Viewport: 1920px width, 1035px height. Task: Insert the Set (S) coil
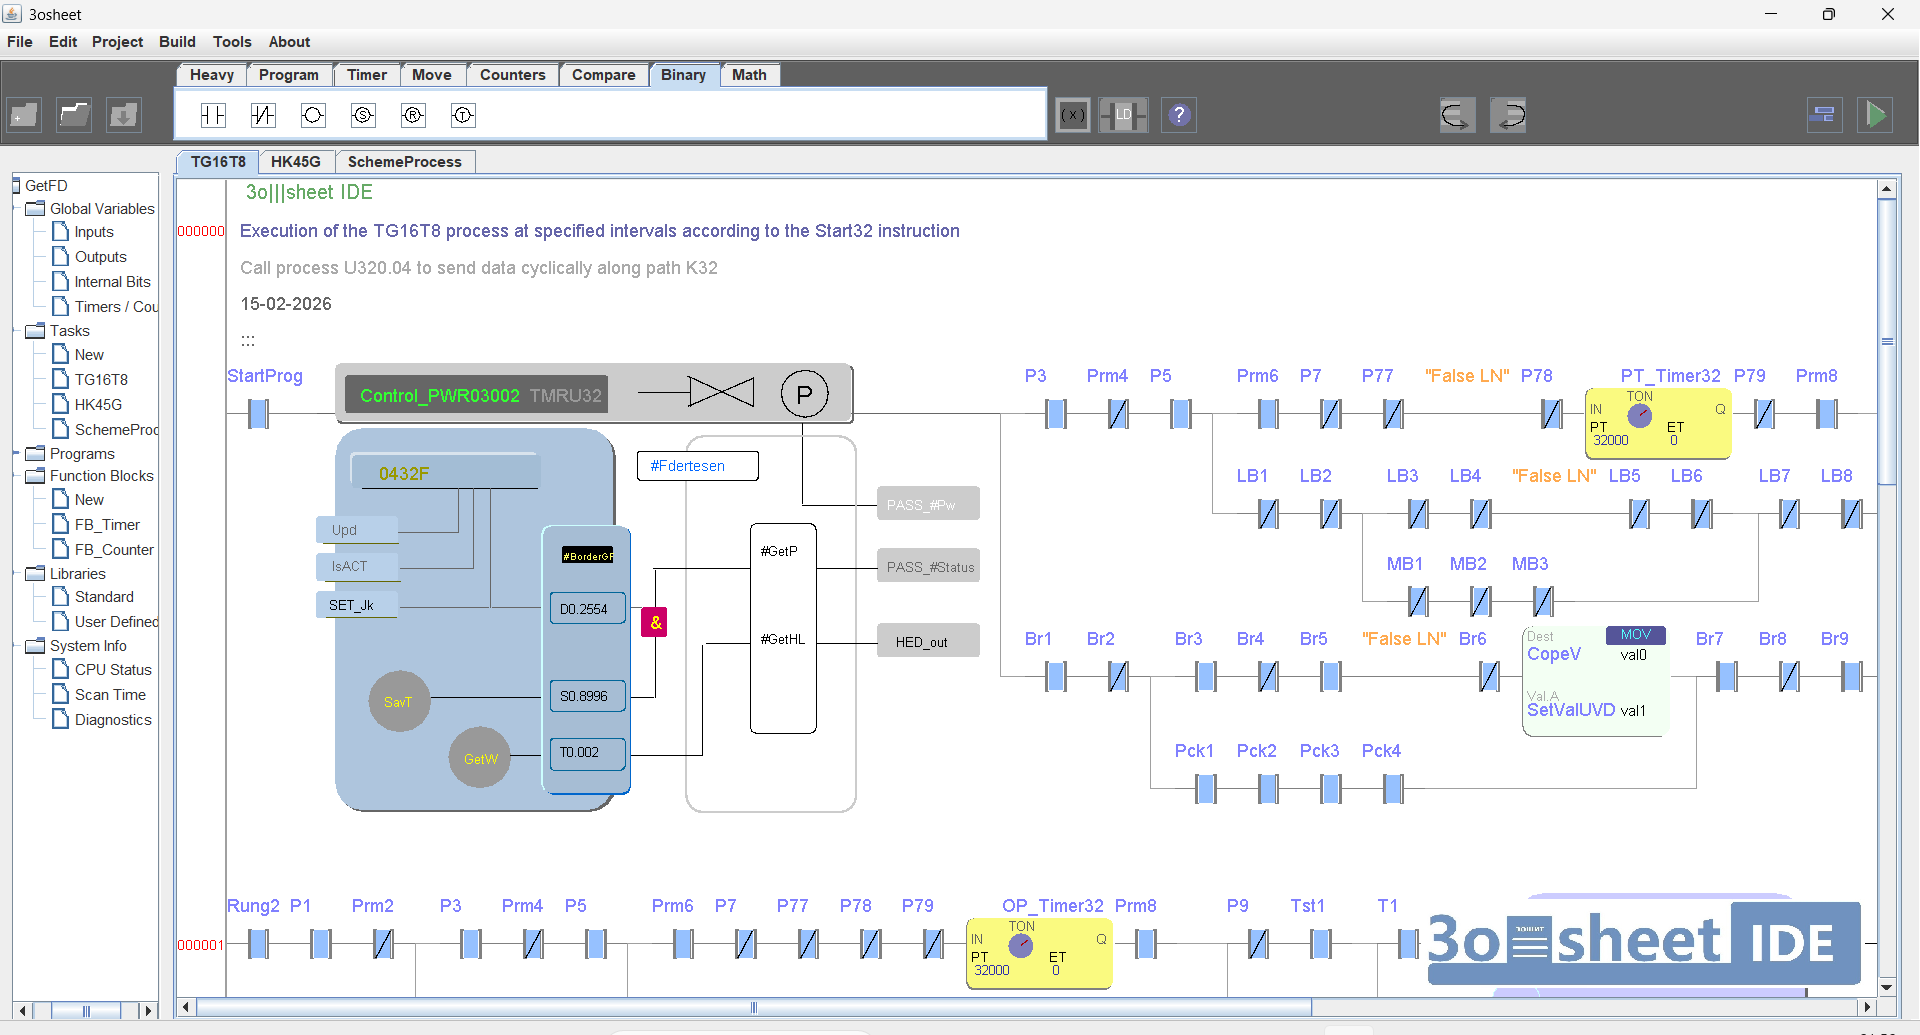pyautogui.click(x=363, y=115)
